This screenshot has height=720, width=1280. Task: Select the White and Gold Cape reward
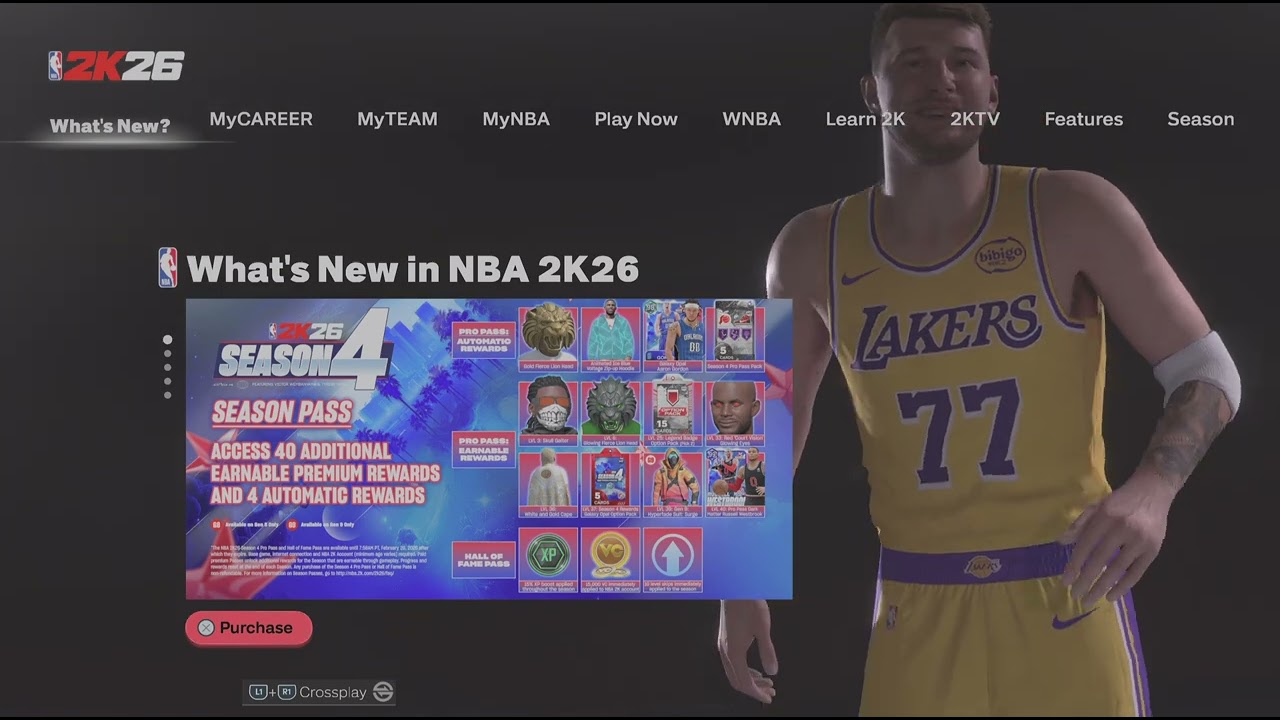pyautogui.click(x=548, y=483)
